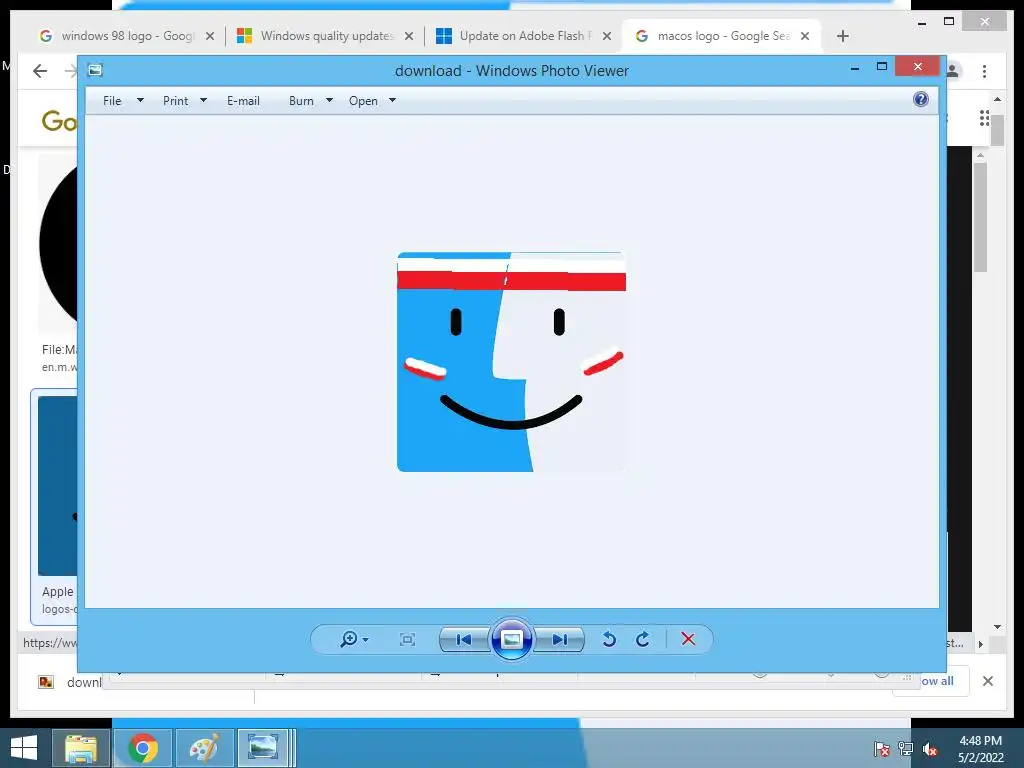
Task: Click E-mail in the Photo Viewer toolbar
Action: 243,101
